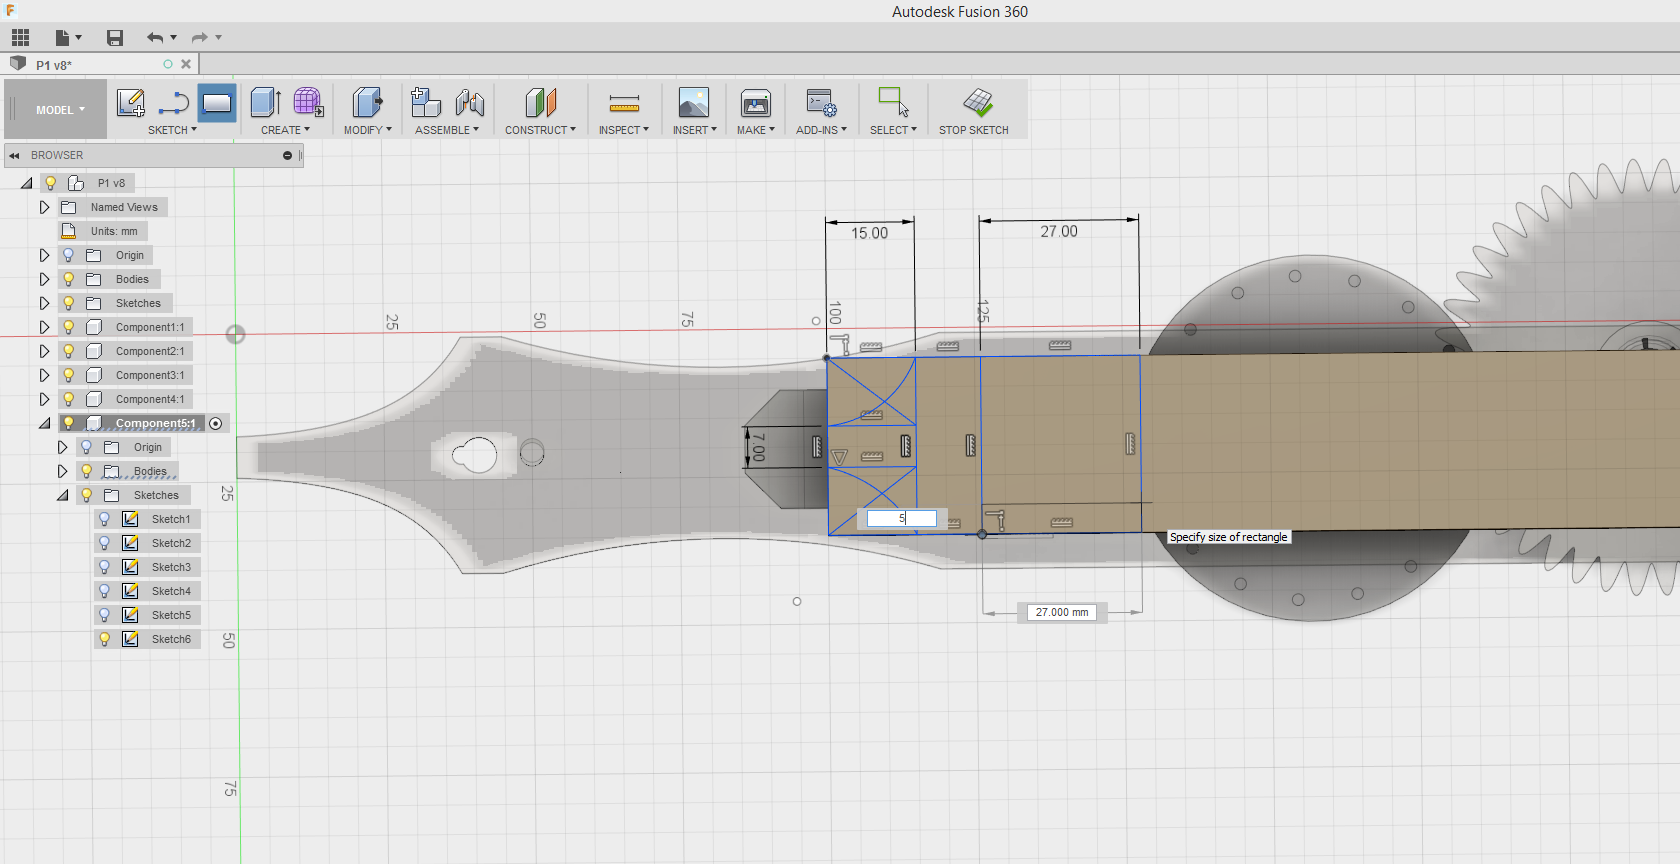Viewport: 1680px width, 864px height.
Task: Select the Select tool icon
Action: pos(893,103)
